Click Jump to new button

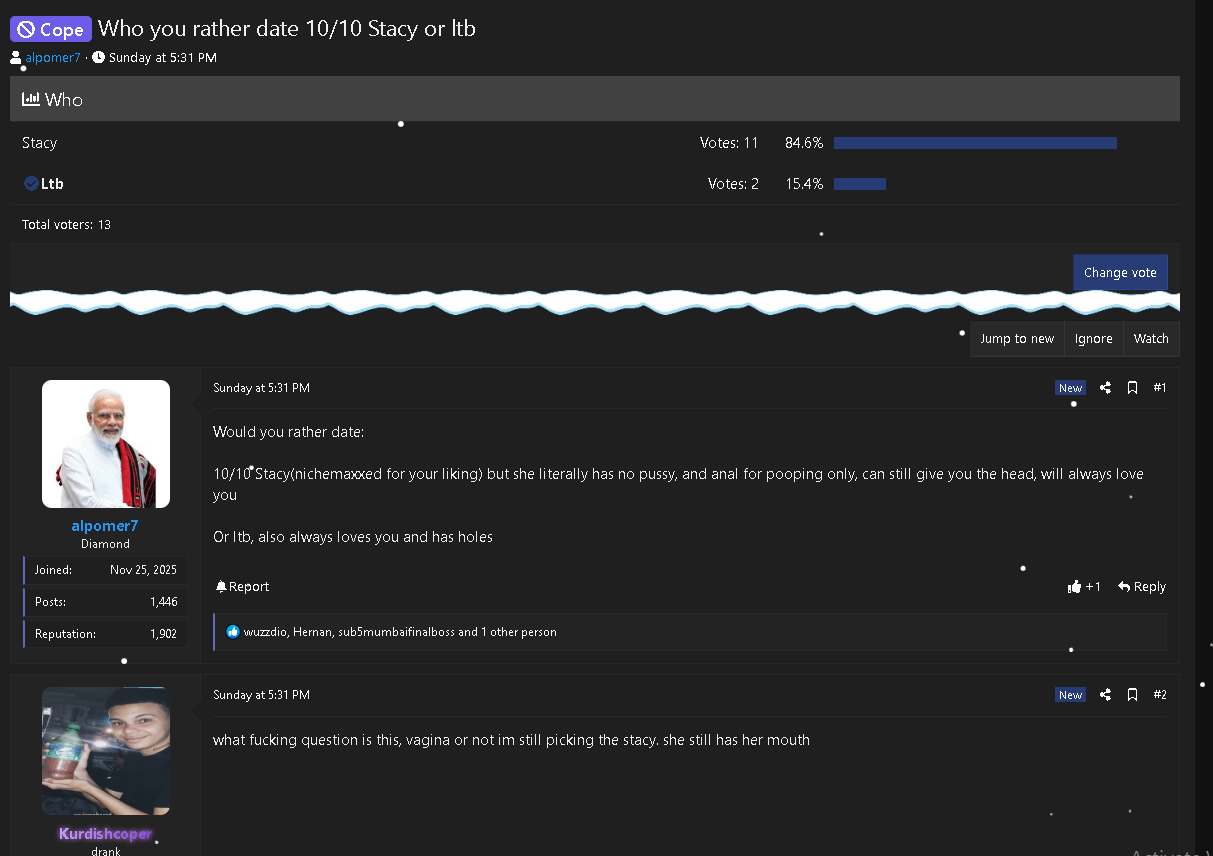tap(1016, 339)
